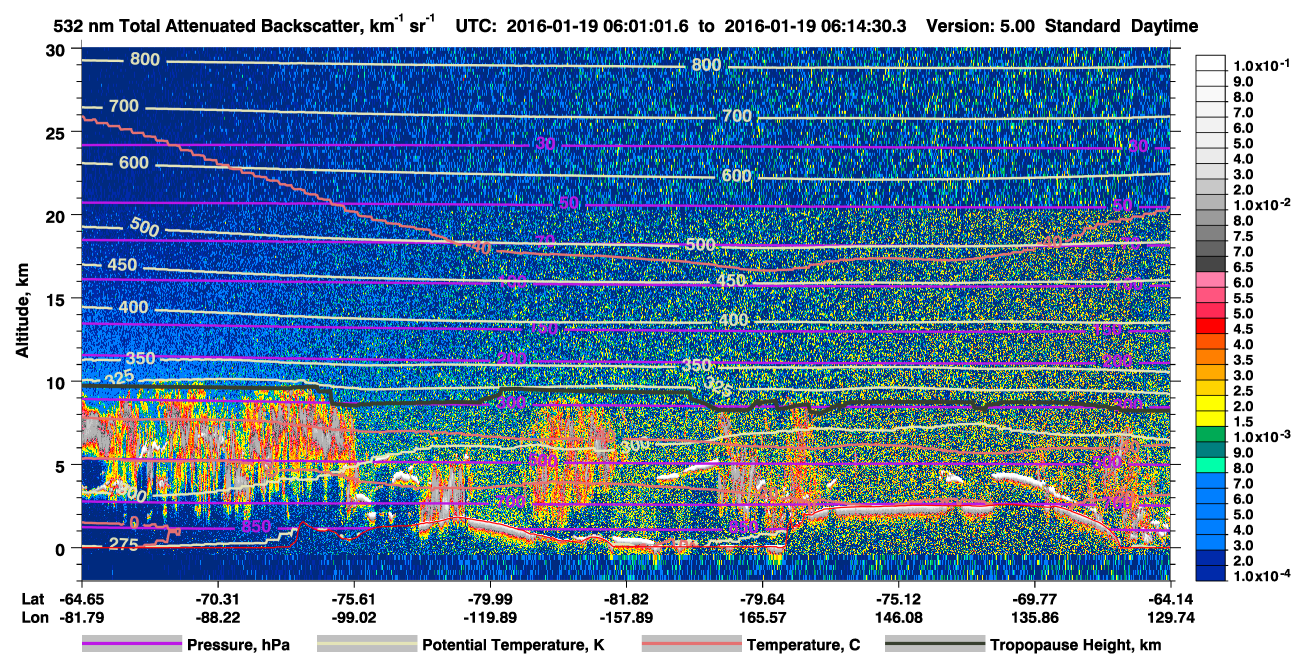Screen dimensions: 1300x667
Task: Click the altitude axis tick '15'
Action: [58, 299]
